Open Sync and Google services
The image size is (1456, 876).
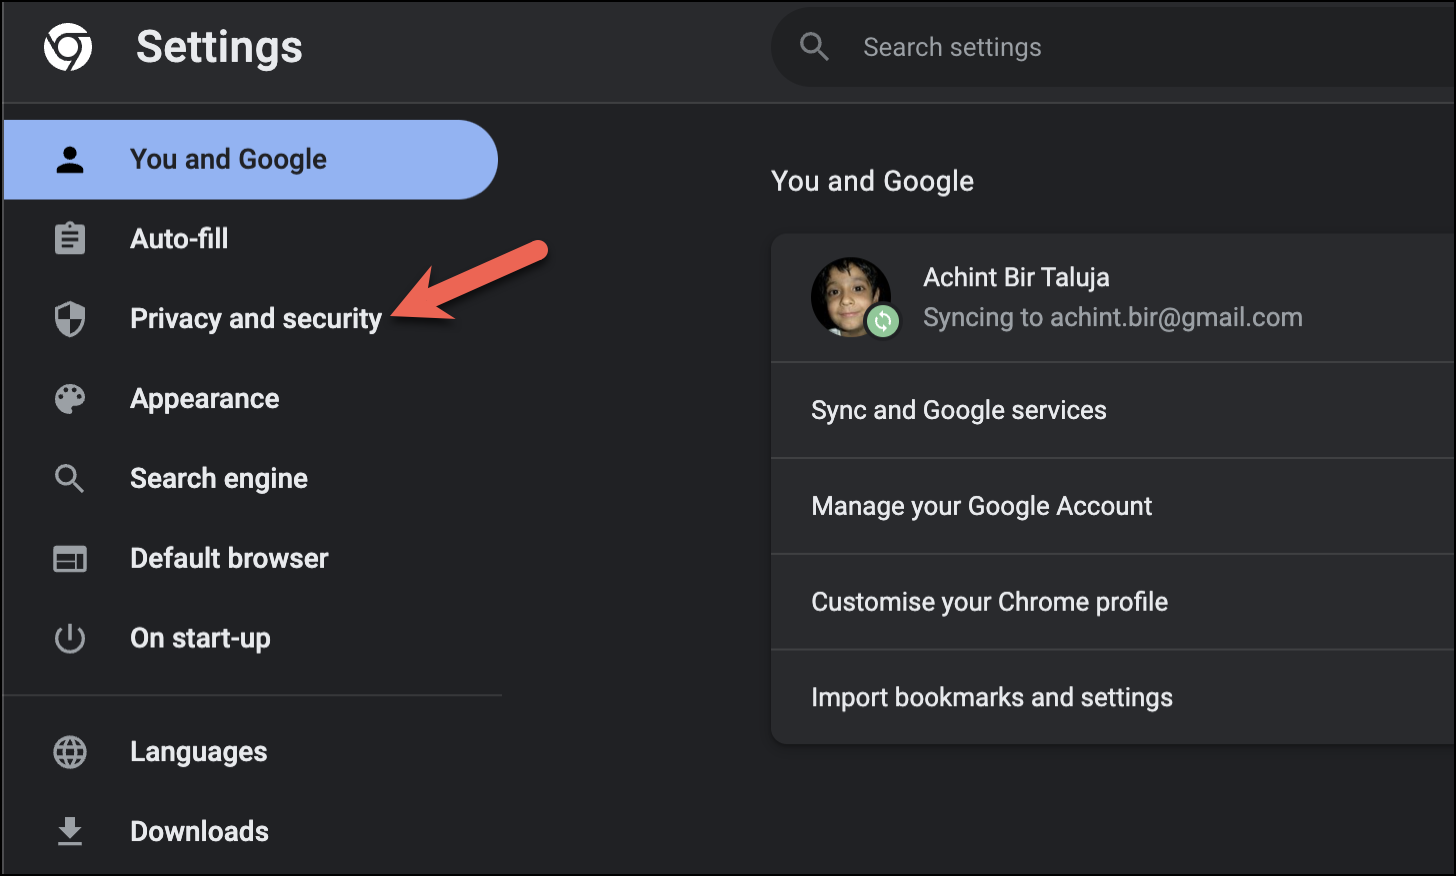958,410
